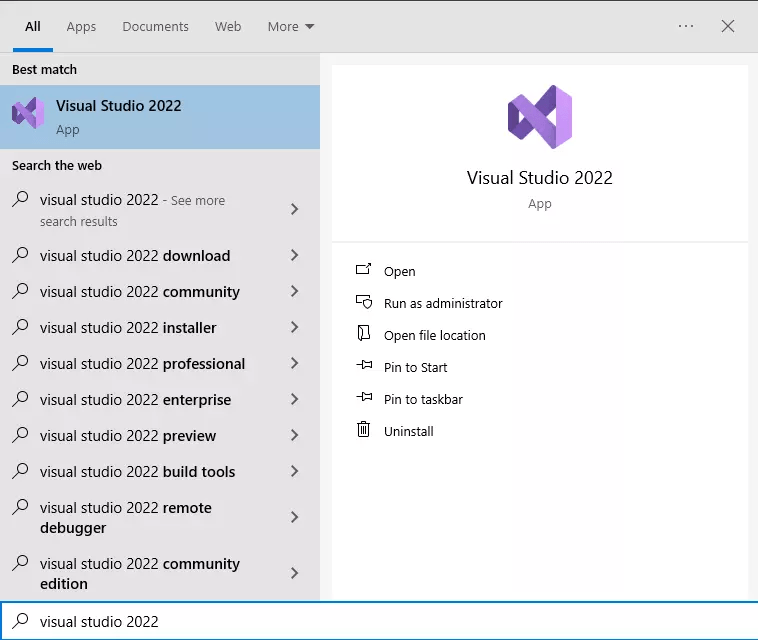Click the Open file location icon

pos(363,335)
